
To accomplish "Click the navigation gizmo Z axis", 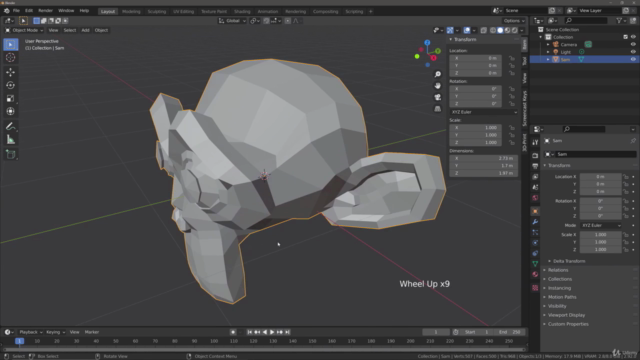I will point(427,42).
